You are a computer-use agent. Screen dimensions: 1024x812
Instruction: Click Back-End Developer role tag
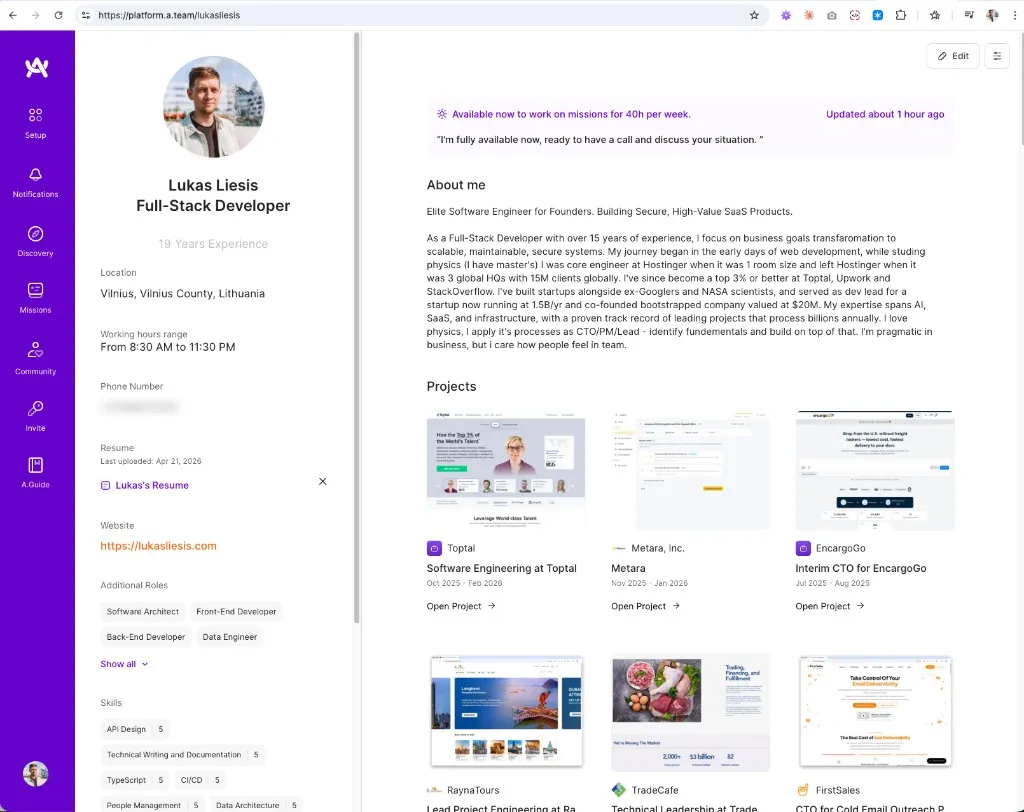point(146,637)
